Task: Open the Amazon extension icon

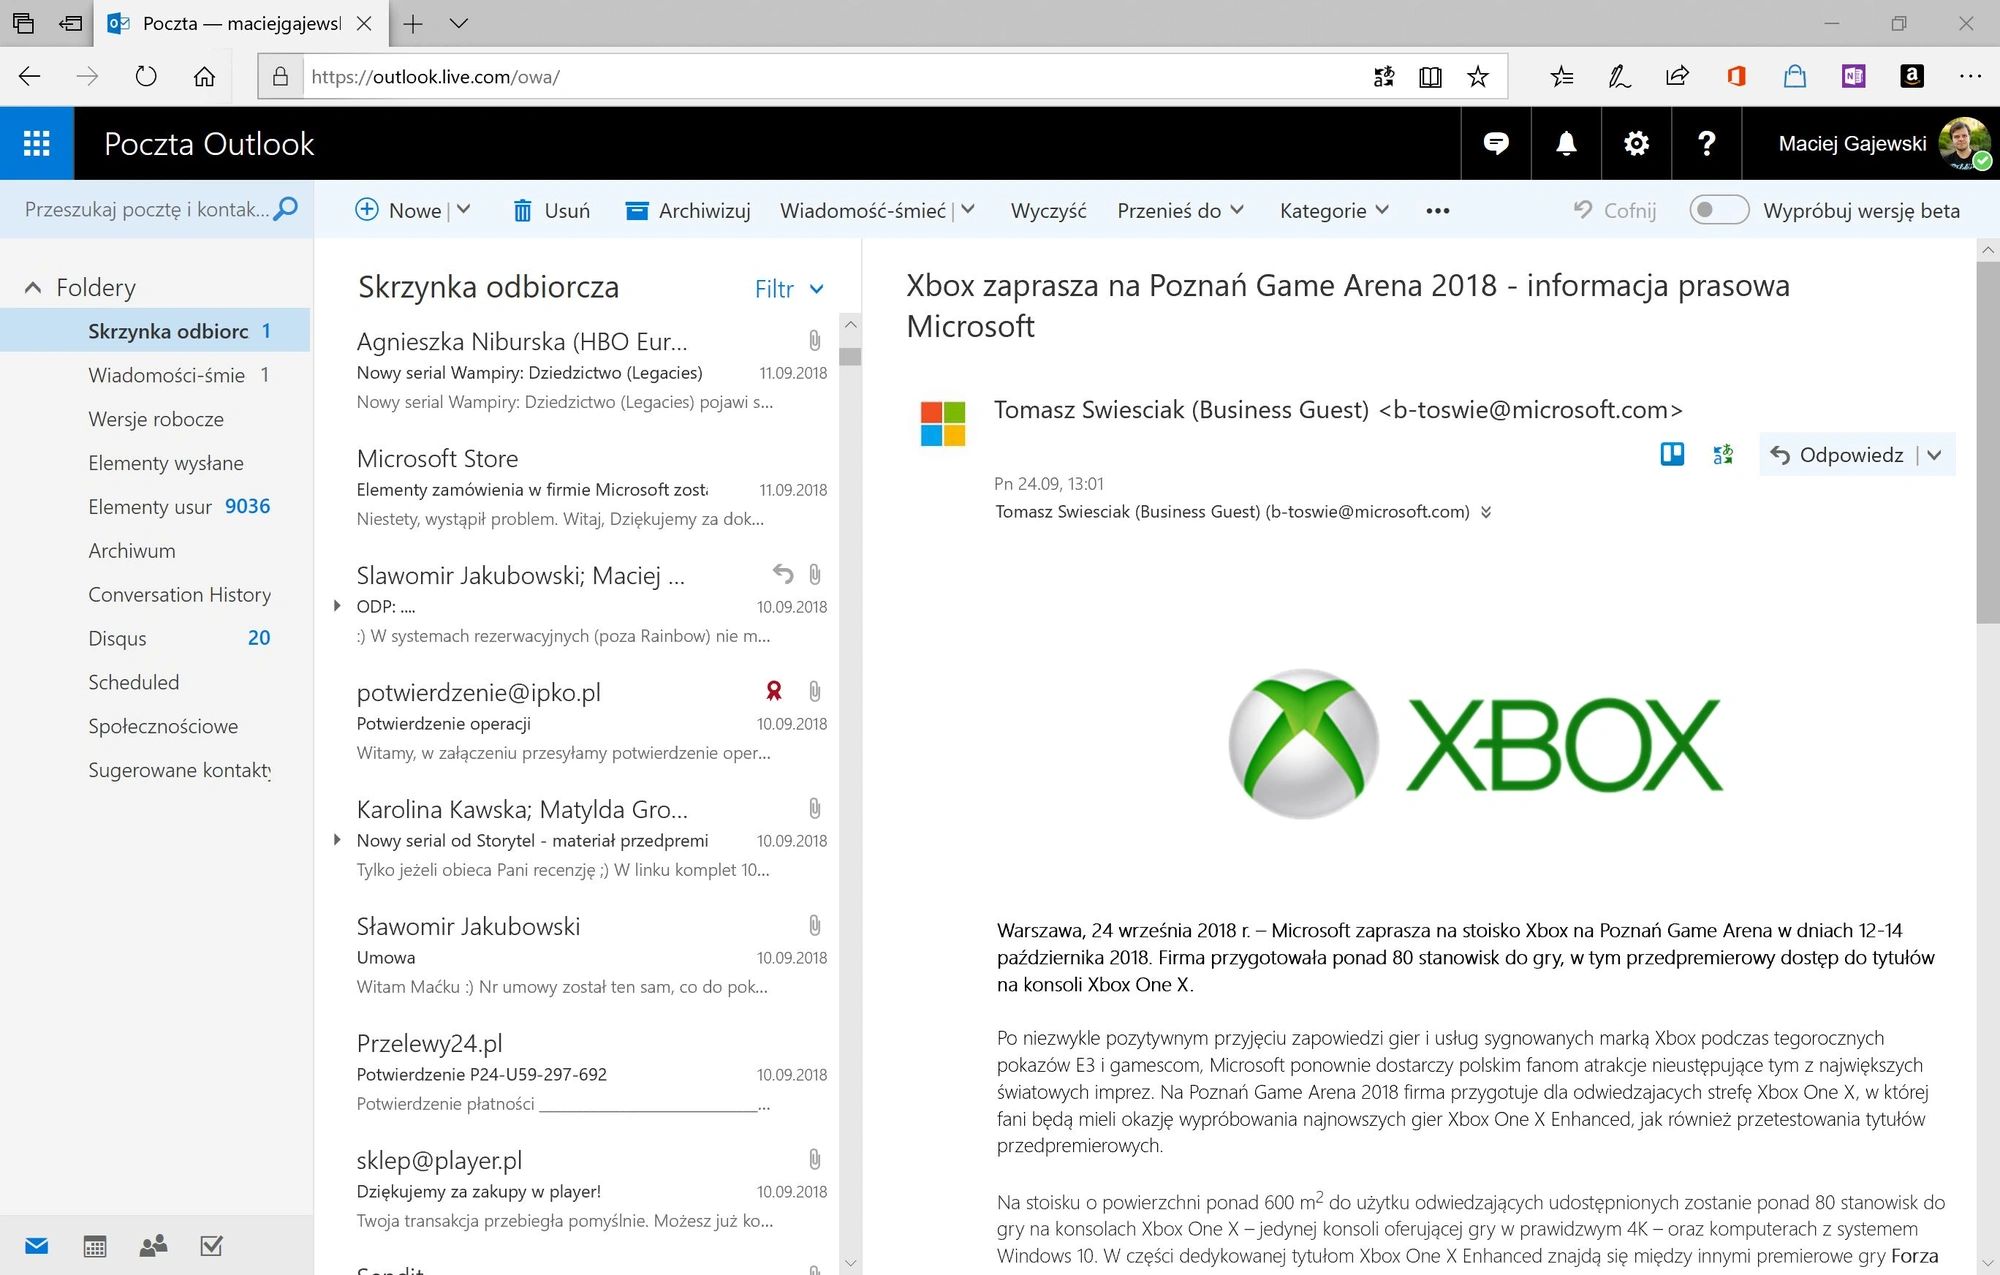Action: click(x=1912, y=77)
